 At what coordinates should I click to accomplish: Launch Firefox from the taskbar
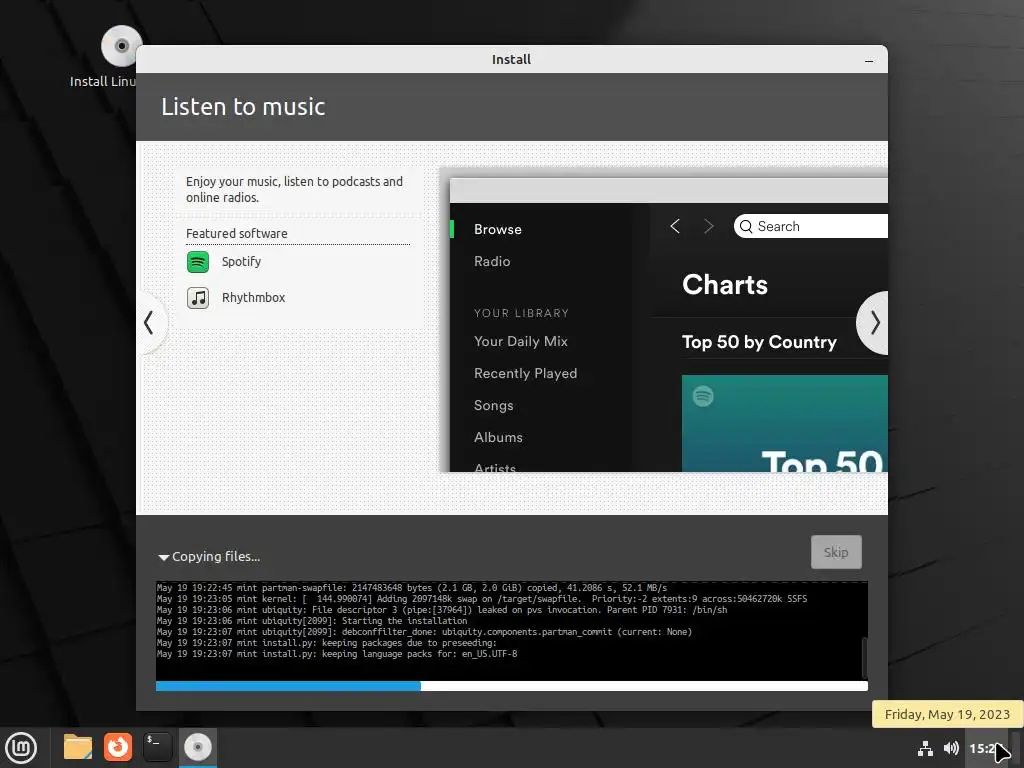click(118, 747)
